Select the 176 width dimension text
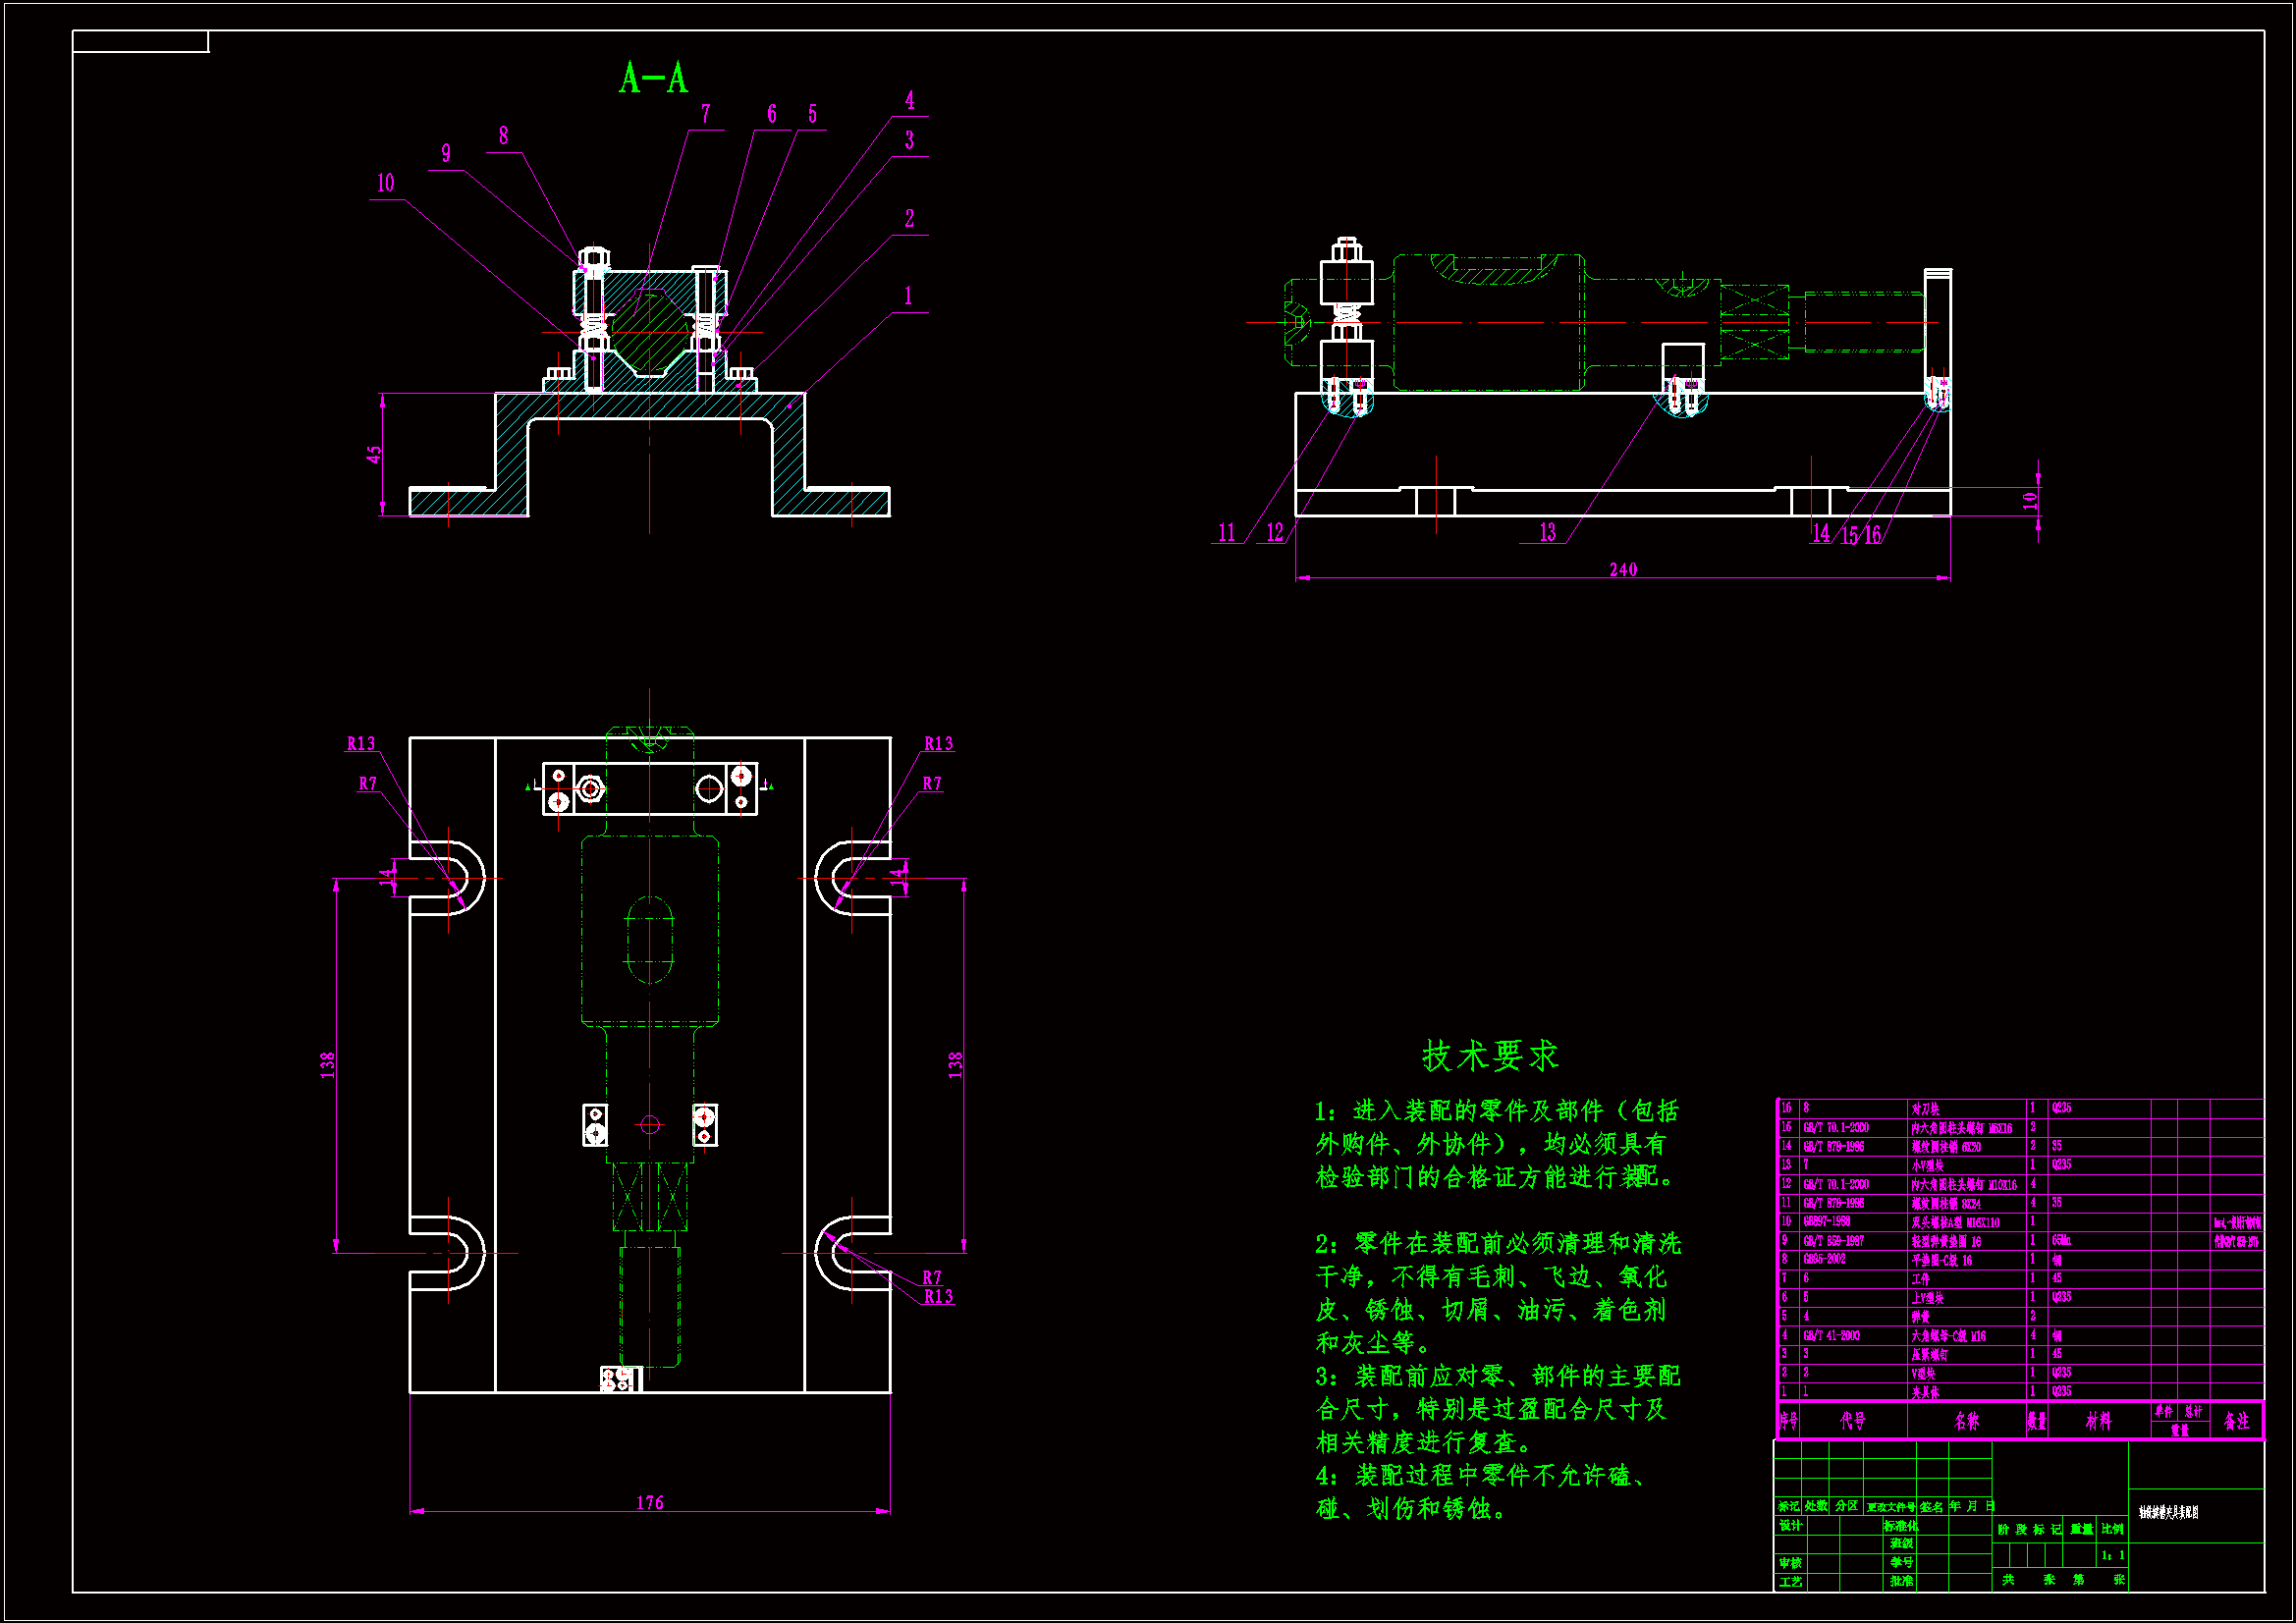The width and height of the screenshot is (2296, 1623). [649, 1503]
